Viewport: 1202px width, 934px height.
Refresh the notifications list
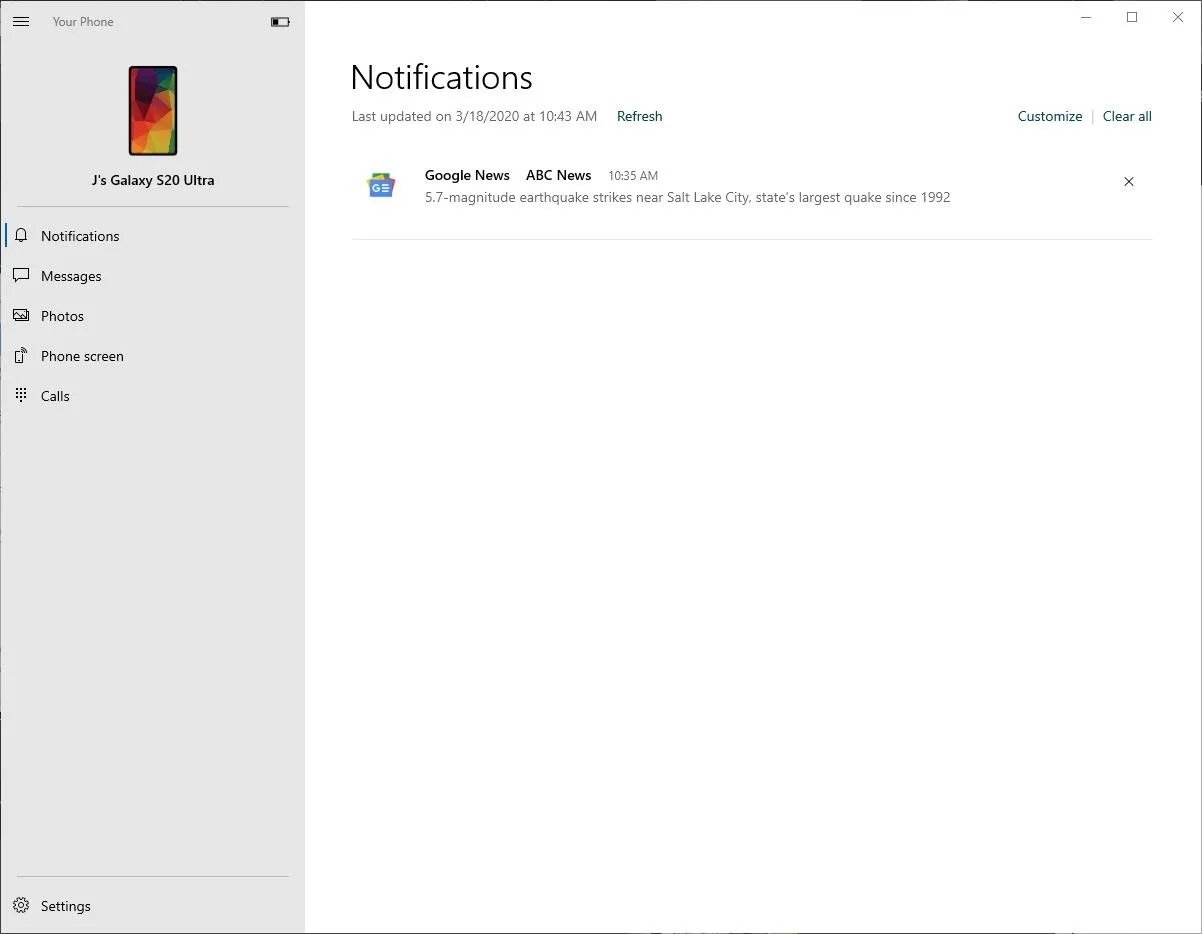click(x=639, y=116)
